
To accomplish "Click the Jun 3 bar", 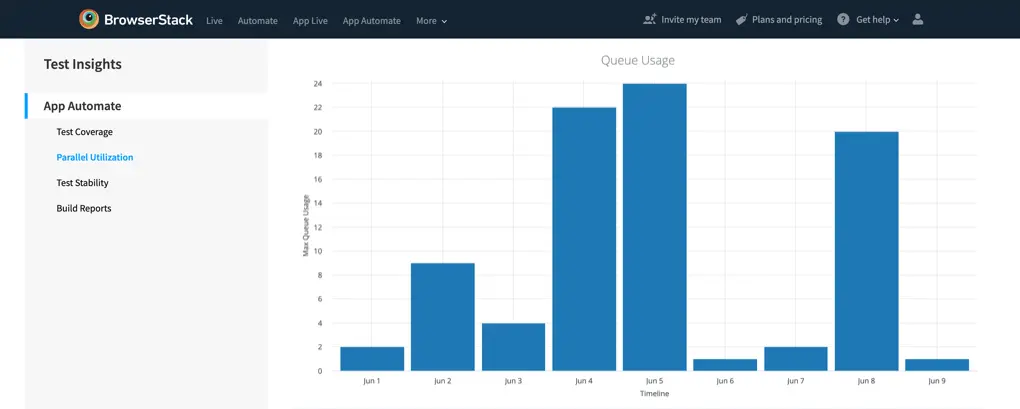I will pyautogui.click(x=513, y=347).
